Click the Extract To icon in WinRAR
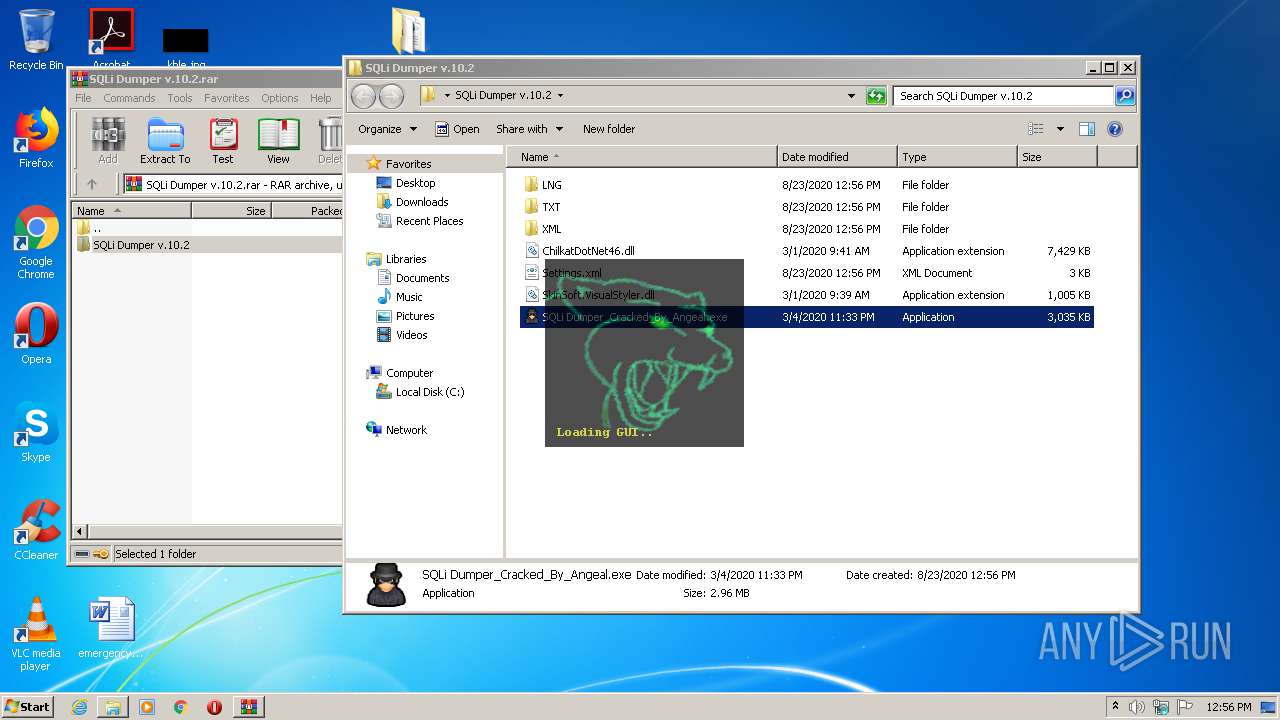This screenshot has width=1280, height=720. (165, 140)
